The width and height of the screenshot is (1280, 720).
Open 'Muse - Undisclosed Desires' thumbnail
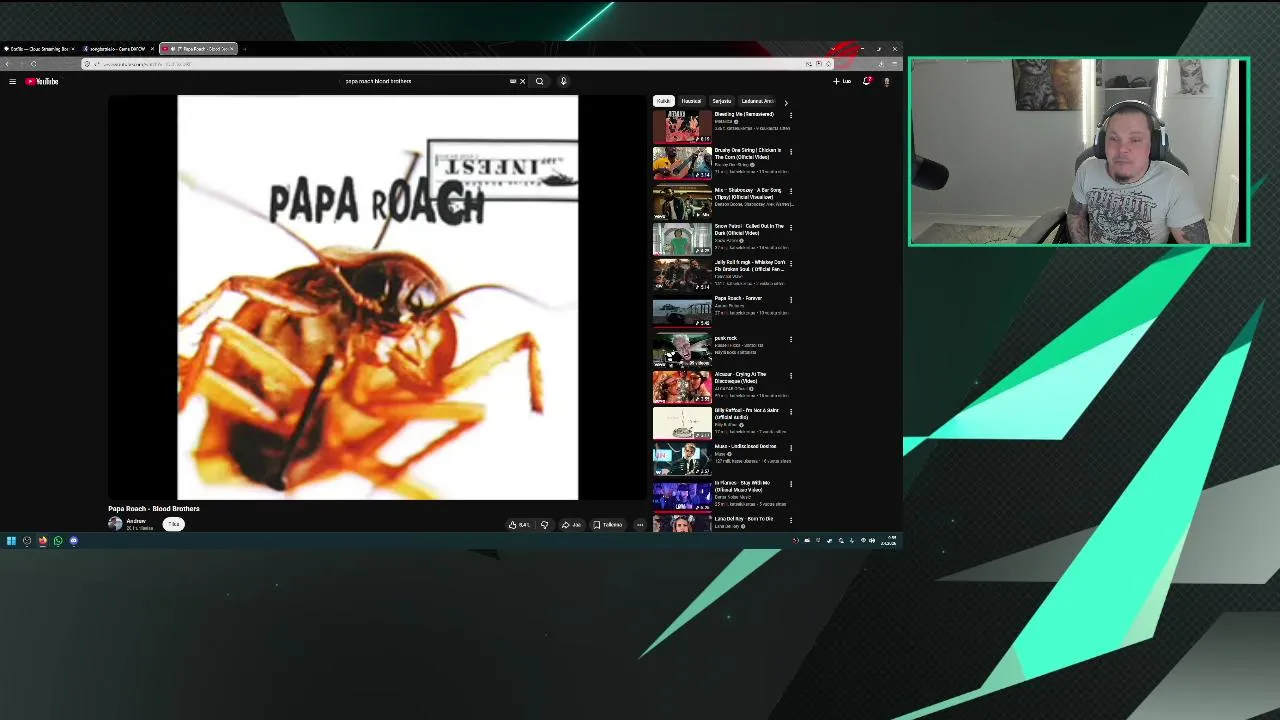tap(682, 459)
